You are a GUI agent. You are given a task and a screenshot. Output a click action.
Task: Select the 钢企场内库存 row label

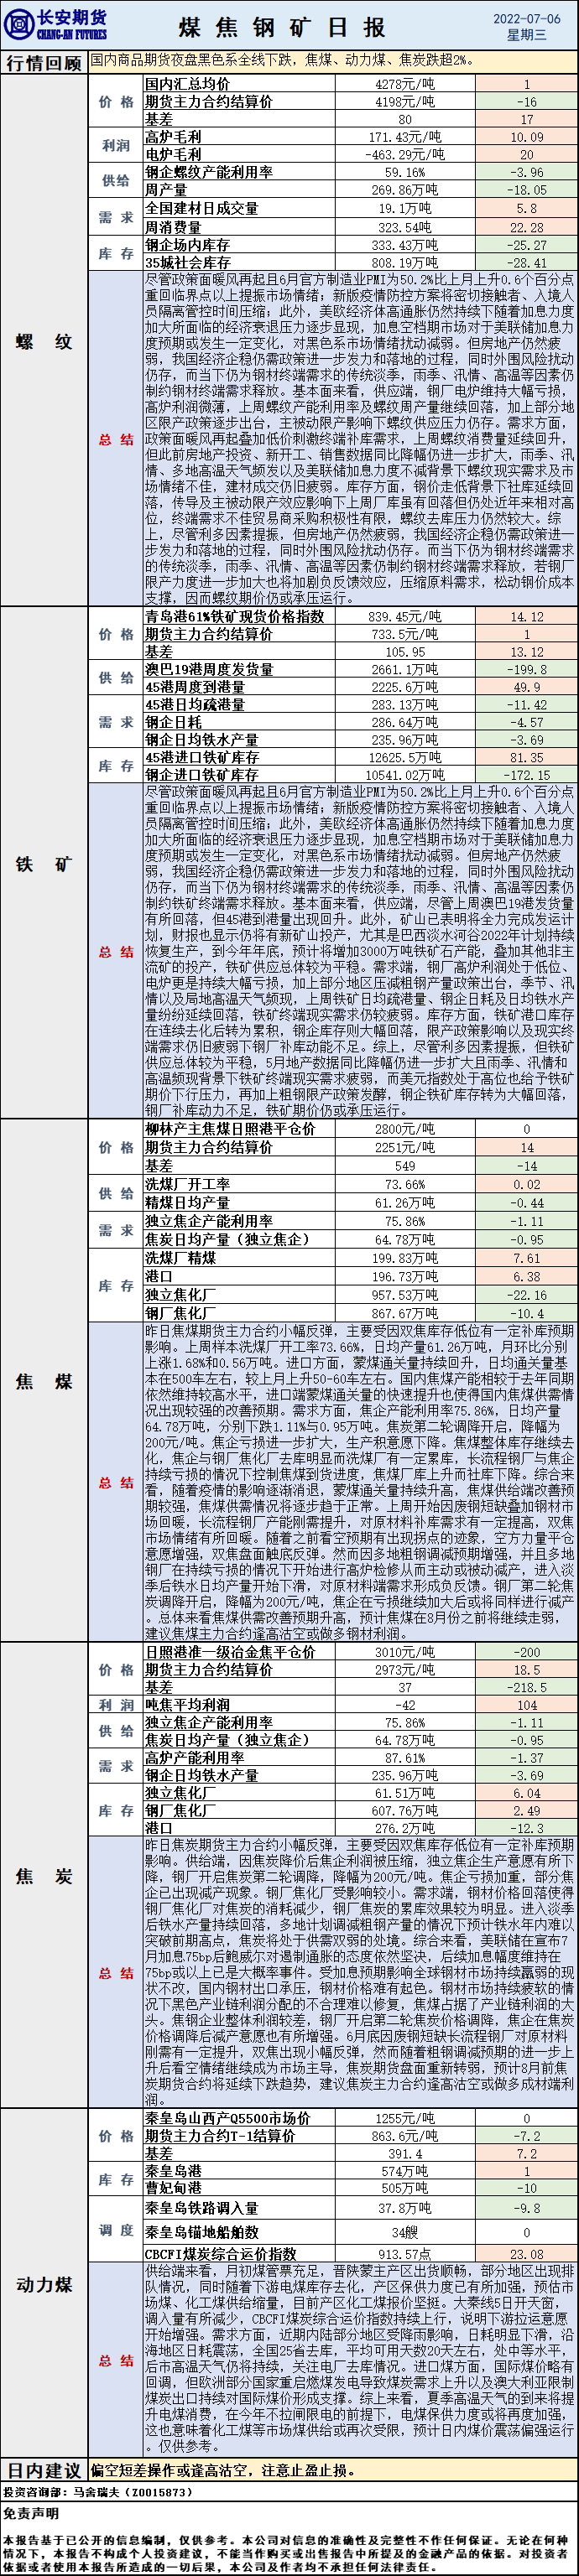(187, 245)
